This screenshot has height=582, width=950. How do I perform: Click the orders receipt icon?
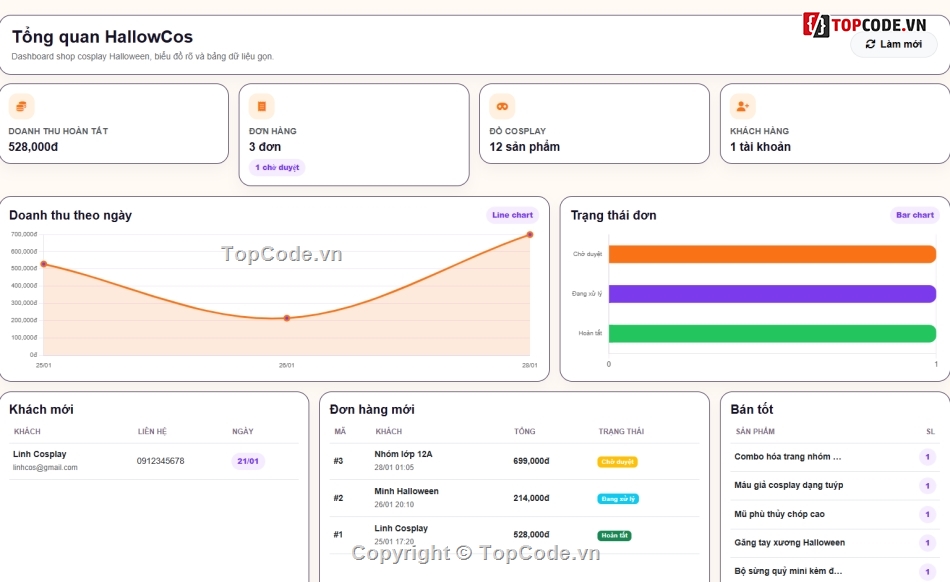pos(262,107)
